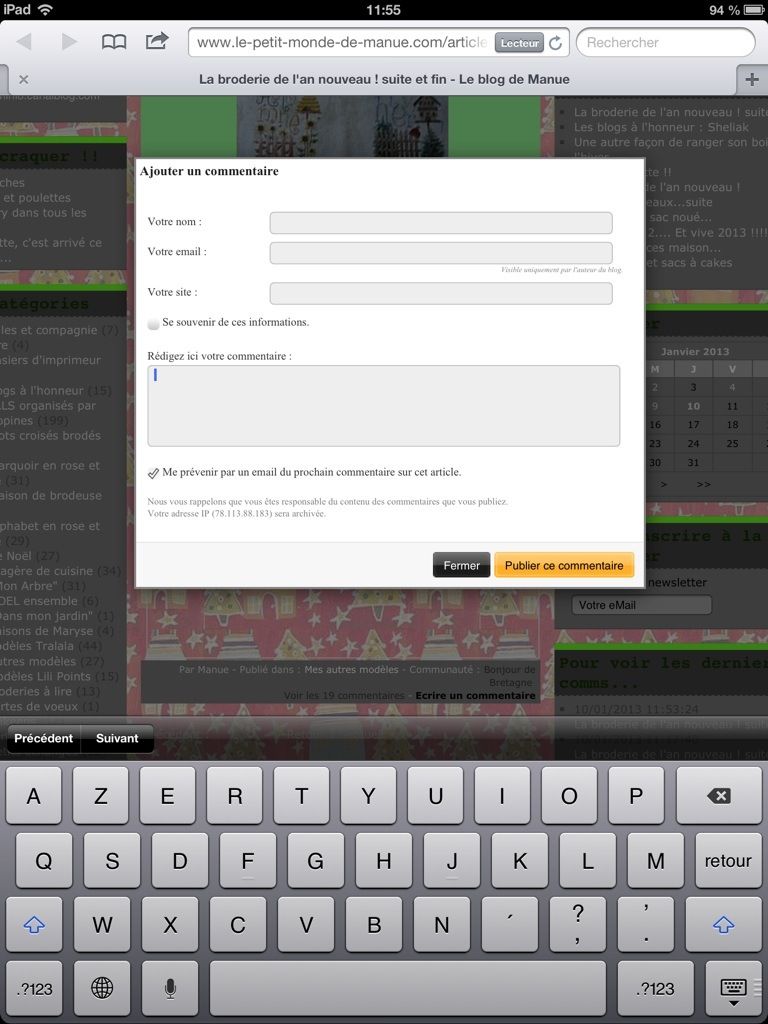
Task: Tap the Safari back arrow
Action: 24,42
